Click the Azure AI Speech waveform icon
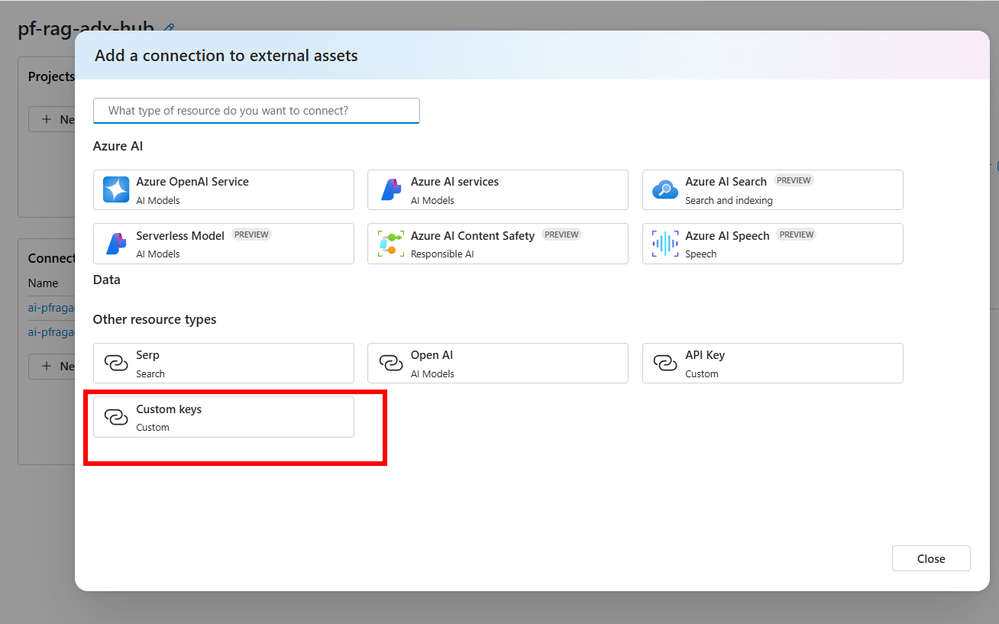 (x=665, y=243)
